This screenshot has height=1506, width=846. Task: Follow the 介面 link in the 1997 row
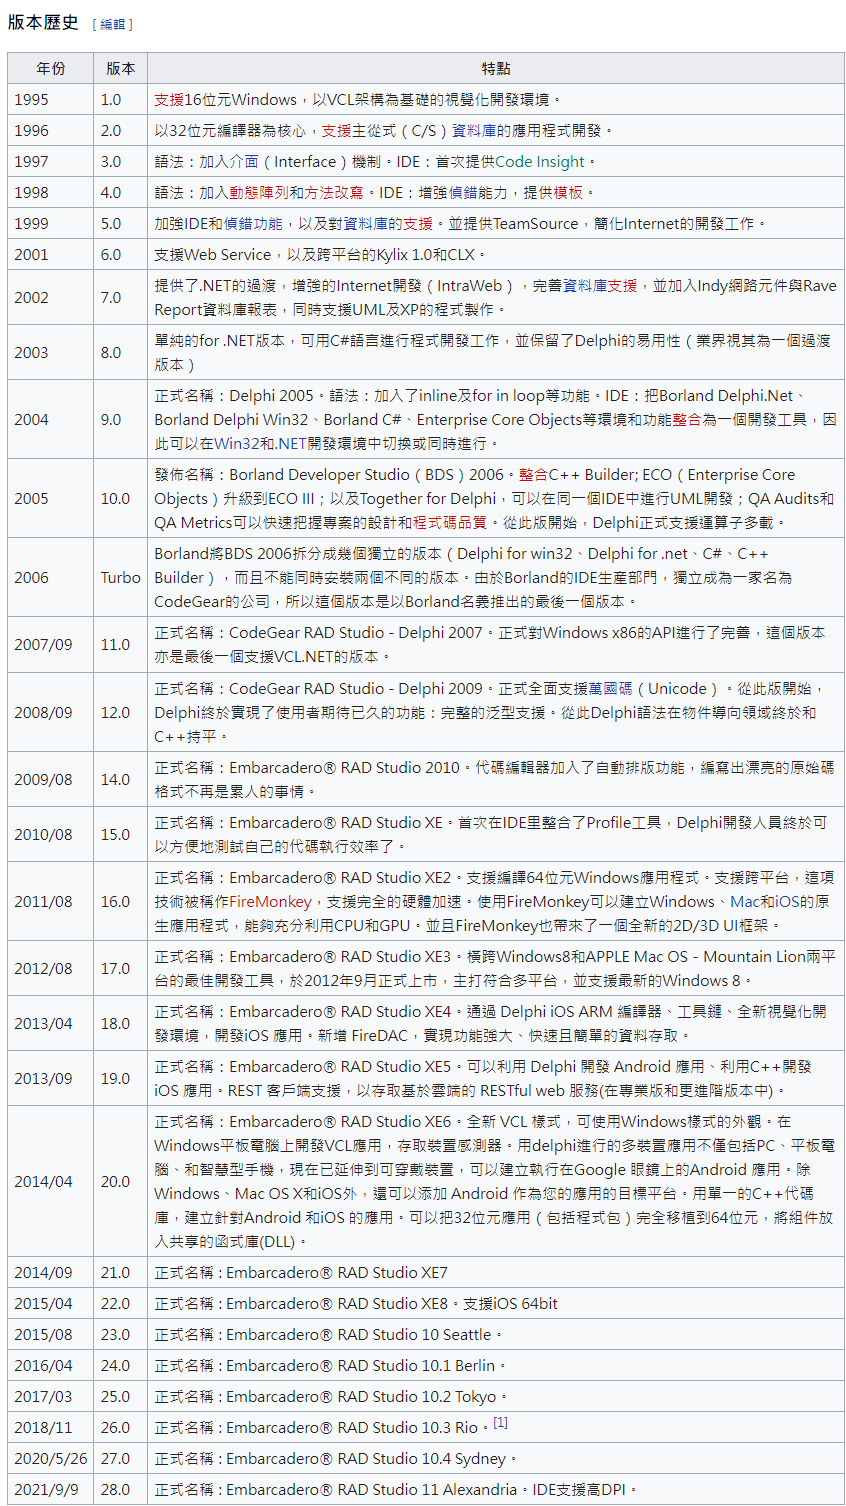coord(244,162)
